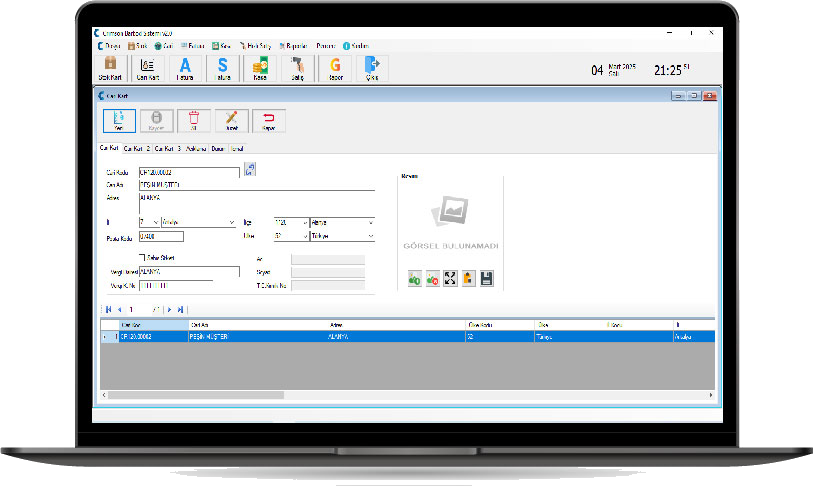
Task: Click the trash can Sil icon
Action: click(193, 121)
